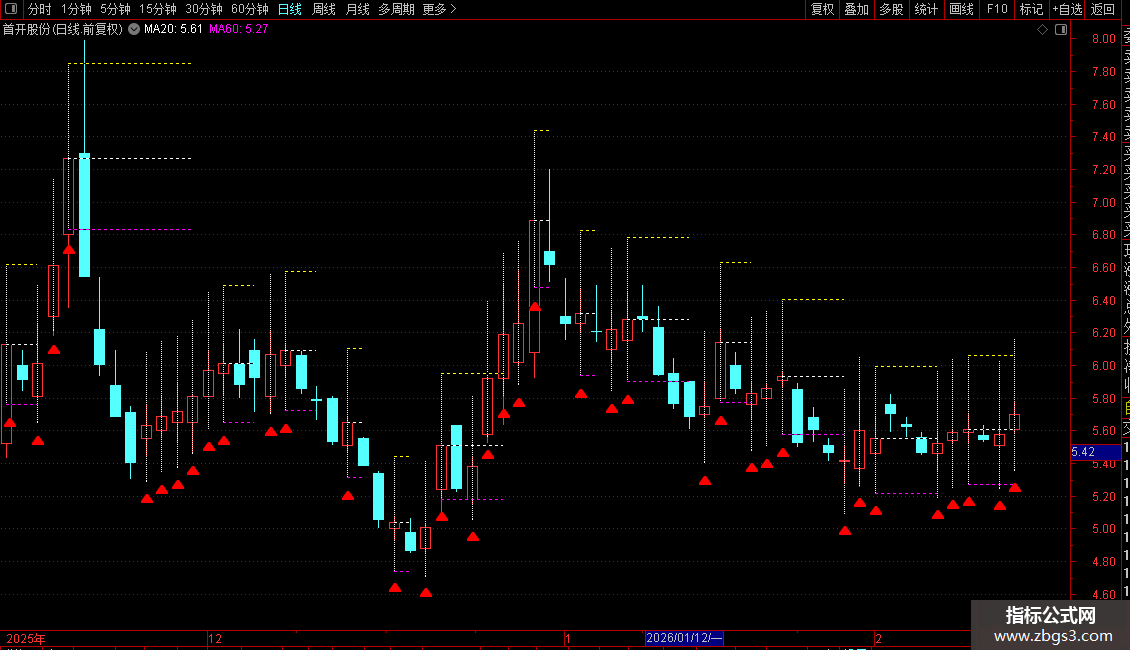Switch to 周线 weekly chart

coord(324,9)
